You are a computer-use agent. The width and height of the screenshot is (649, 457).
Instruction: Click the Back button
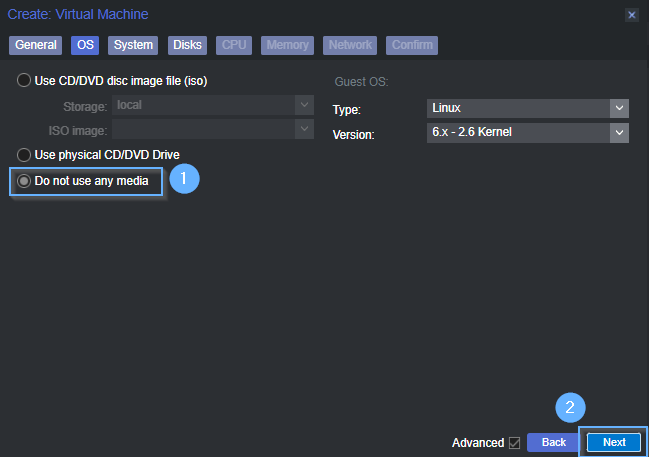(x=553, y=442)
